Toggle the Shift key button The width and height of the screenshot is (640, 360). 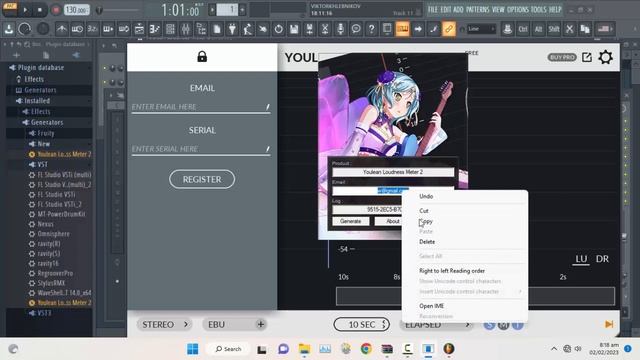[x=554, y=29]
